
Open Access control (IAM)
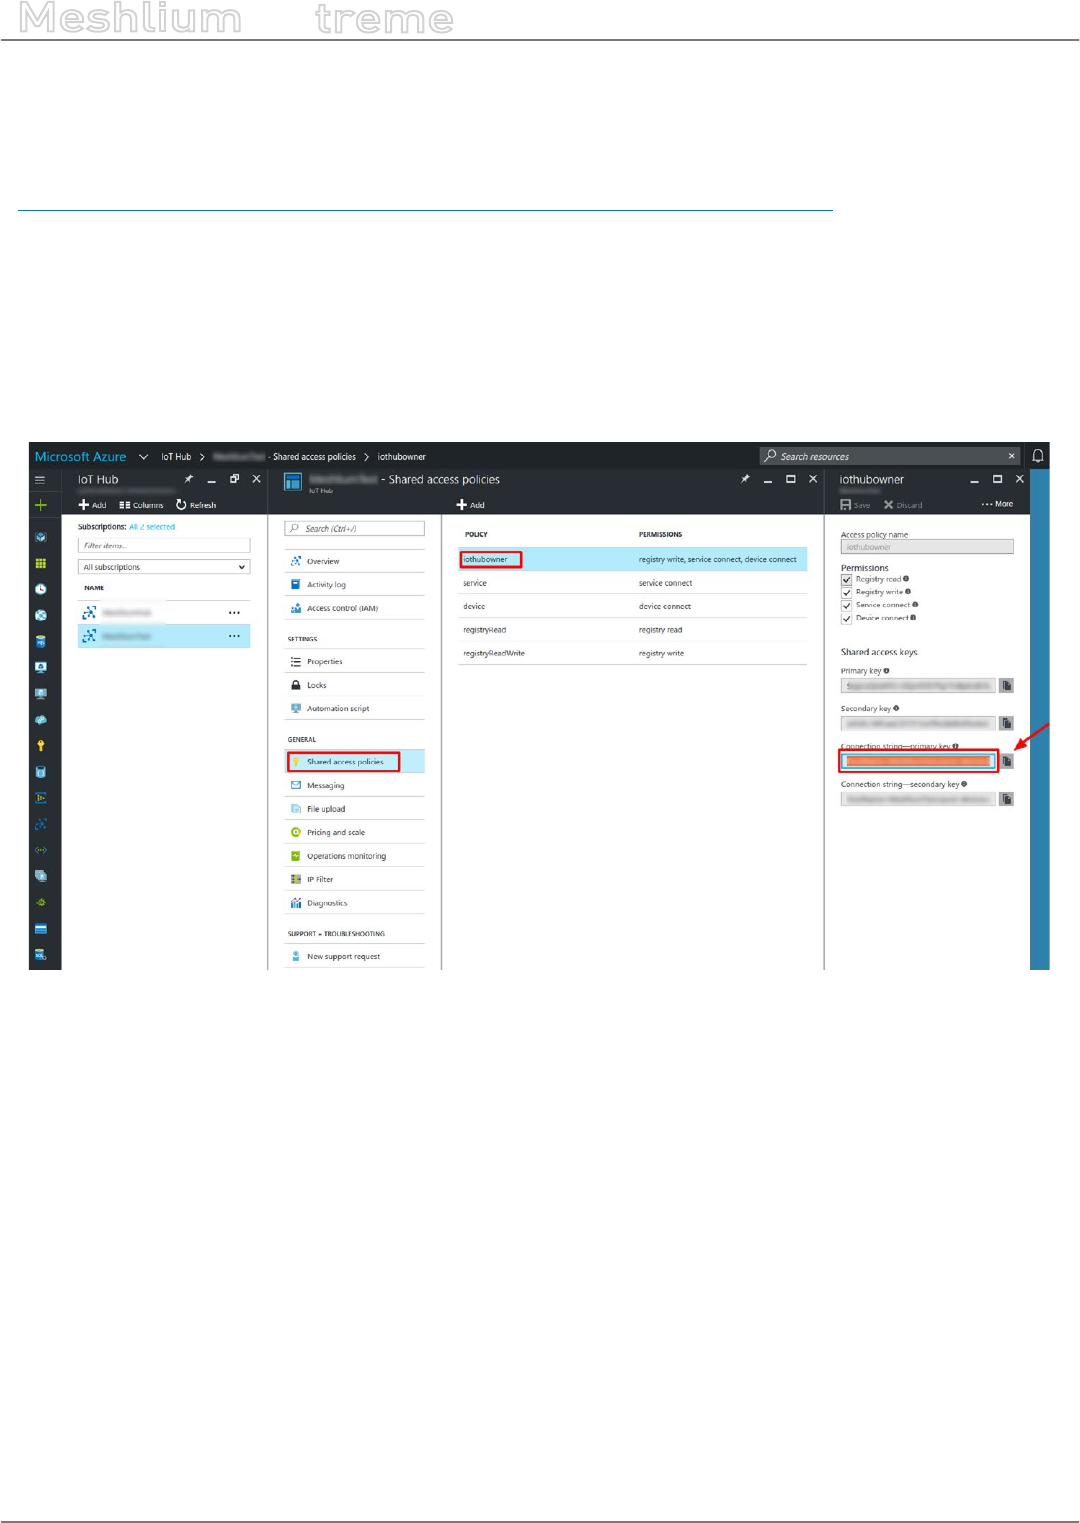tap(355, 608)
